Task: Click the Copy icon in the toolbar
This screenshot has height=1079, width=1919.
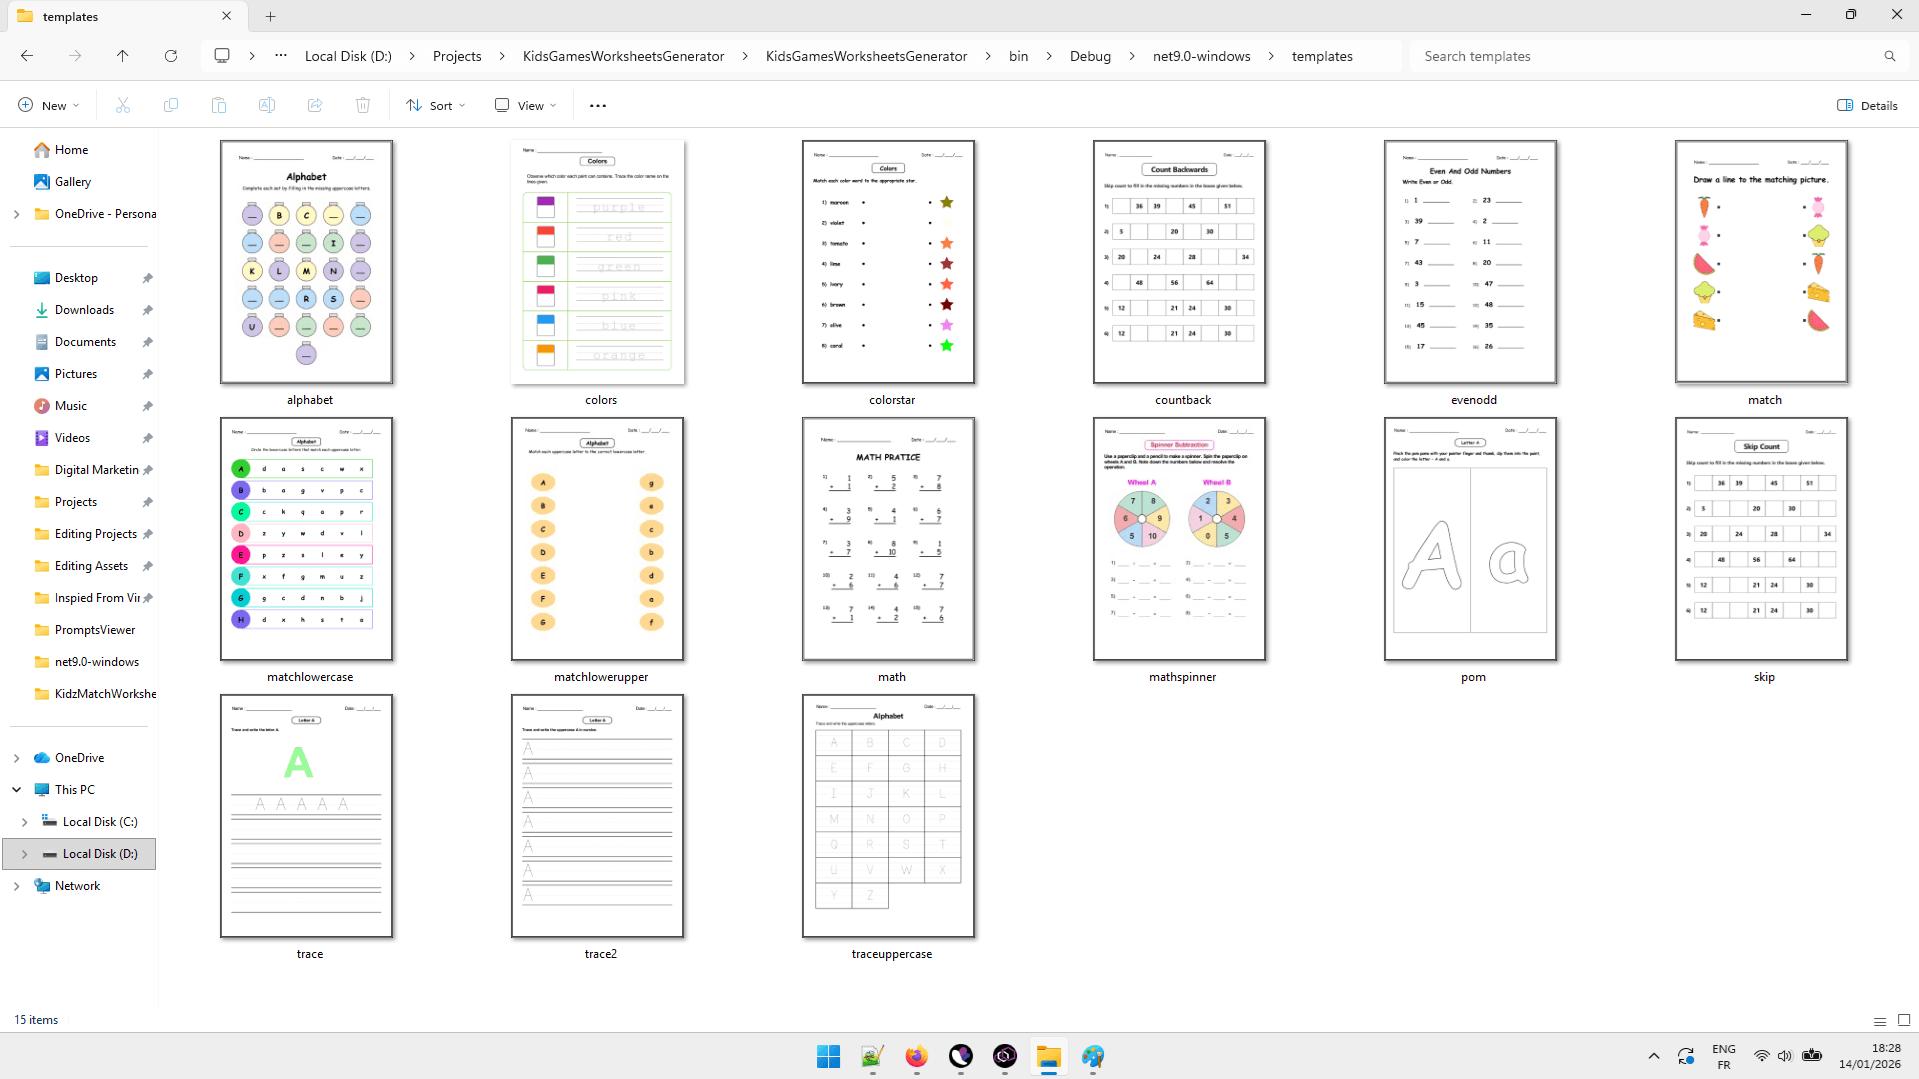Action: (x=171, y=105)
